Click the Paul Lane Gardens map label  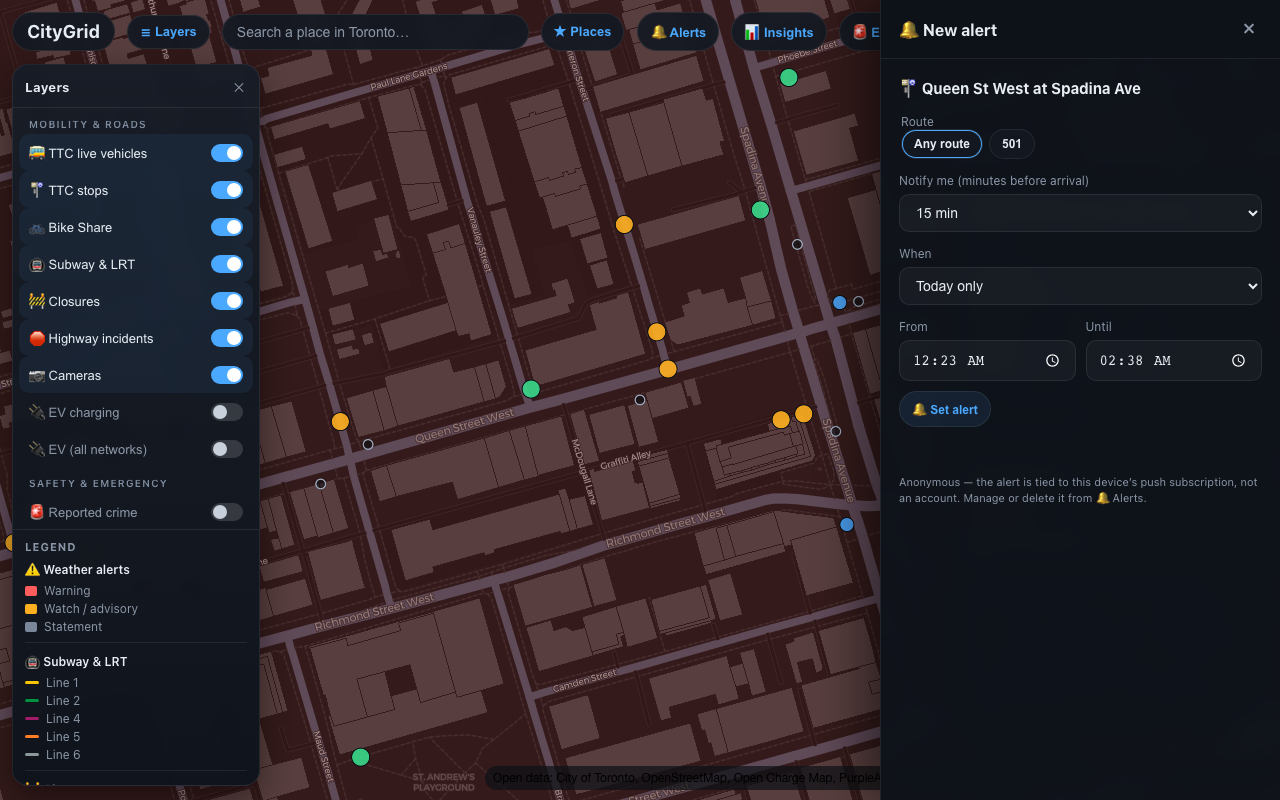[409, 78]
